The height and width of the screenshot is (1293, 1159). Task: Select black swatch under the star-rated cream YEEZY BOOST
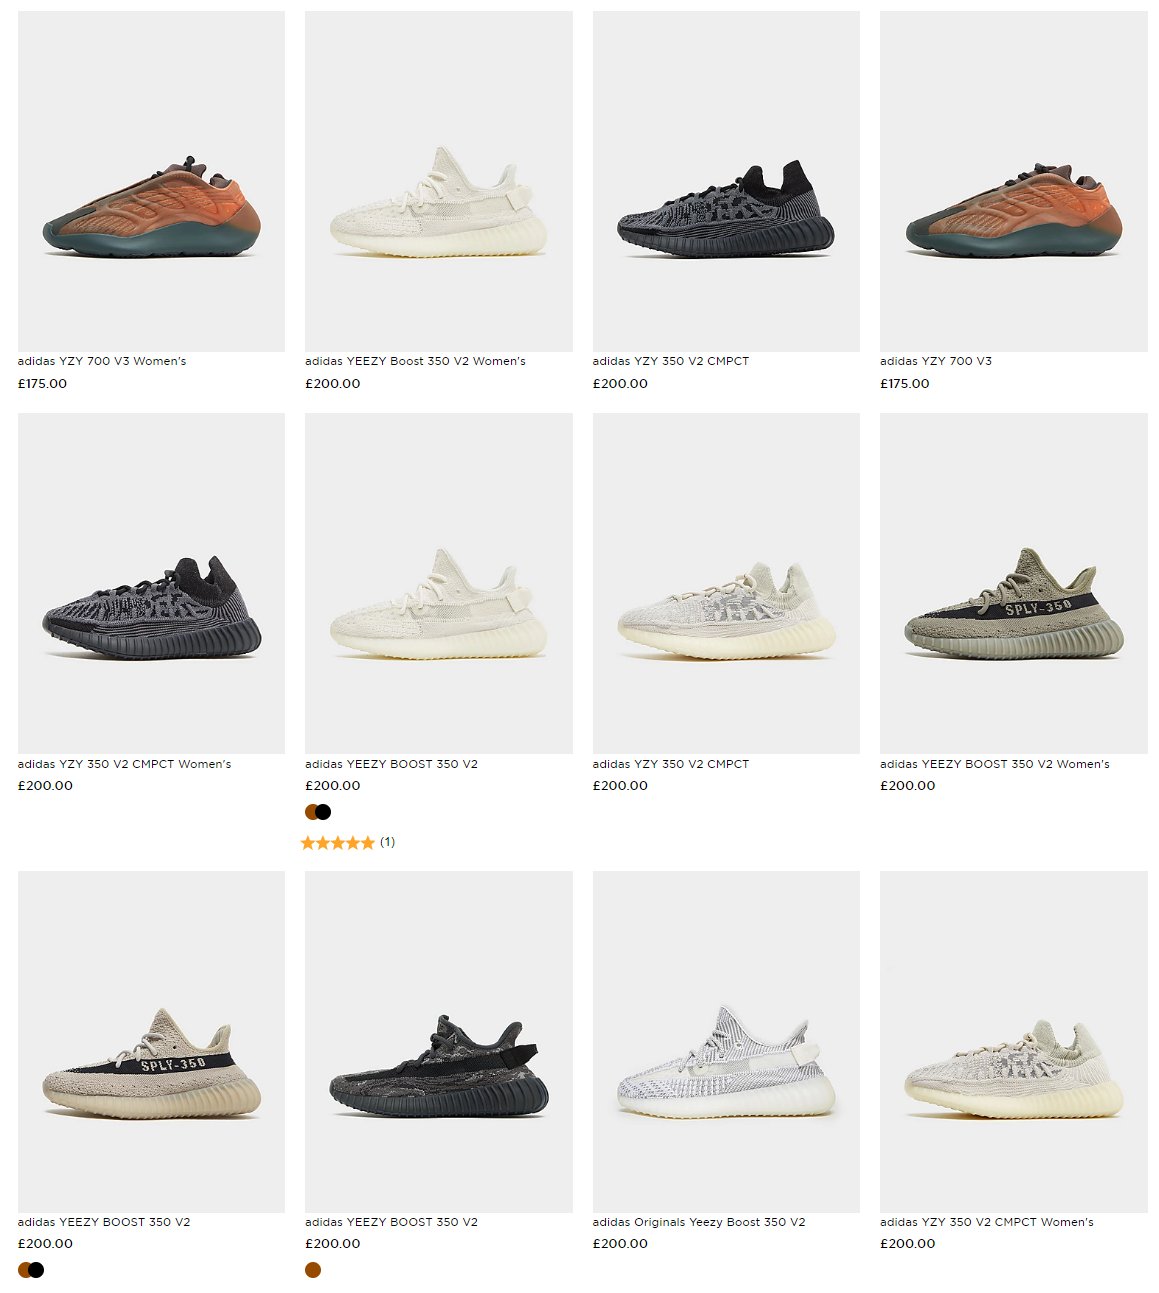[x=323, y=812]
